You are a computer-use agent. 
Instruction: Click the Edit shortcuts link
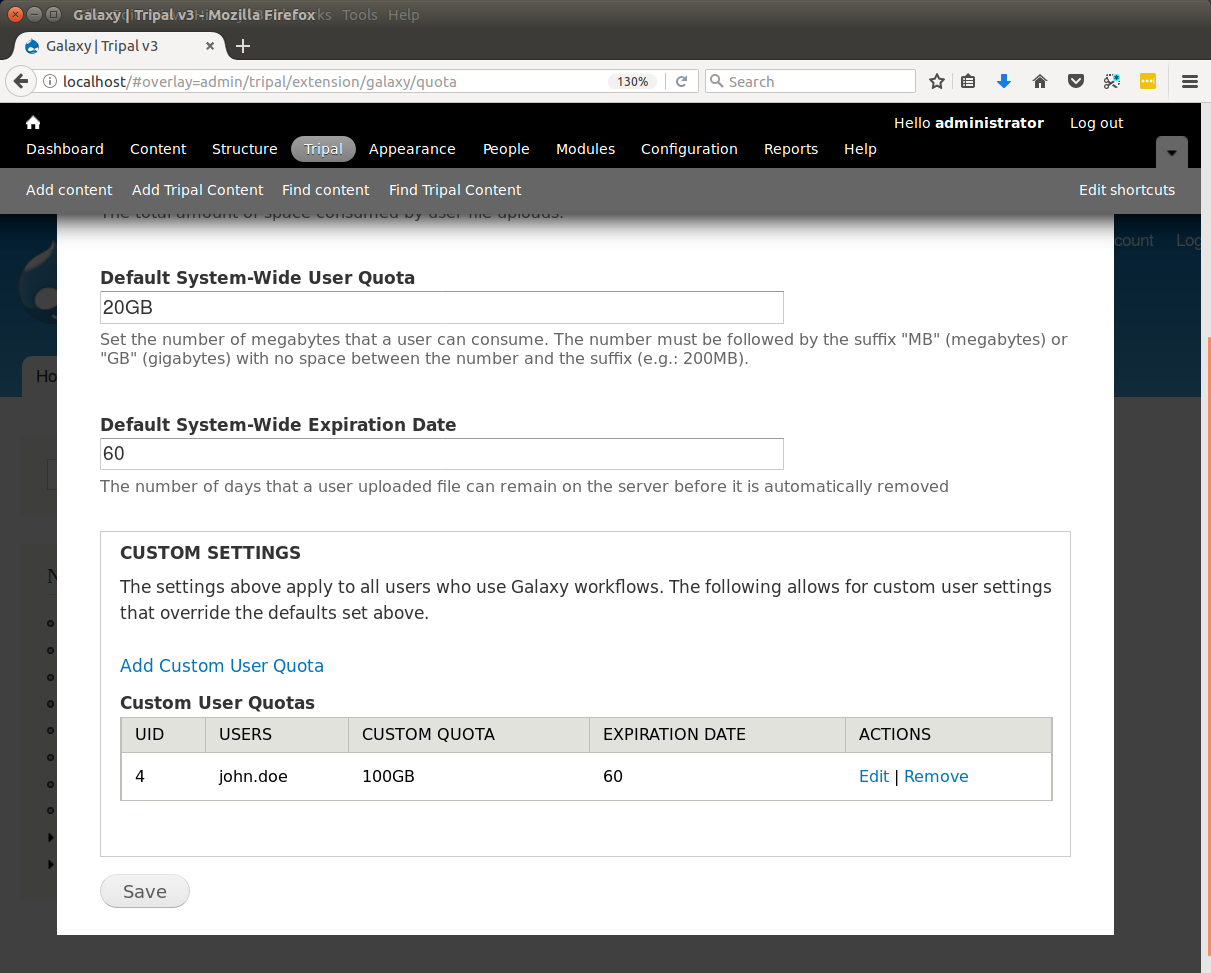1127,190
